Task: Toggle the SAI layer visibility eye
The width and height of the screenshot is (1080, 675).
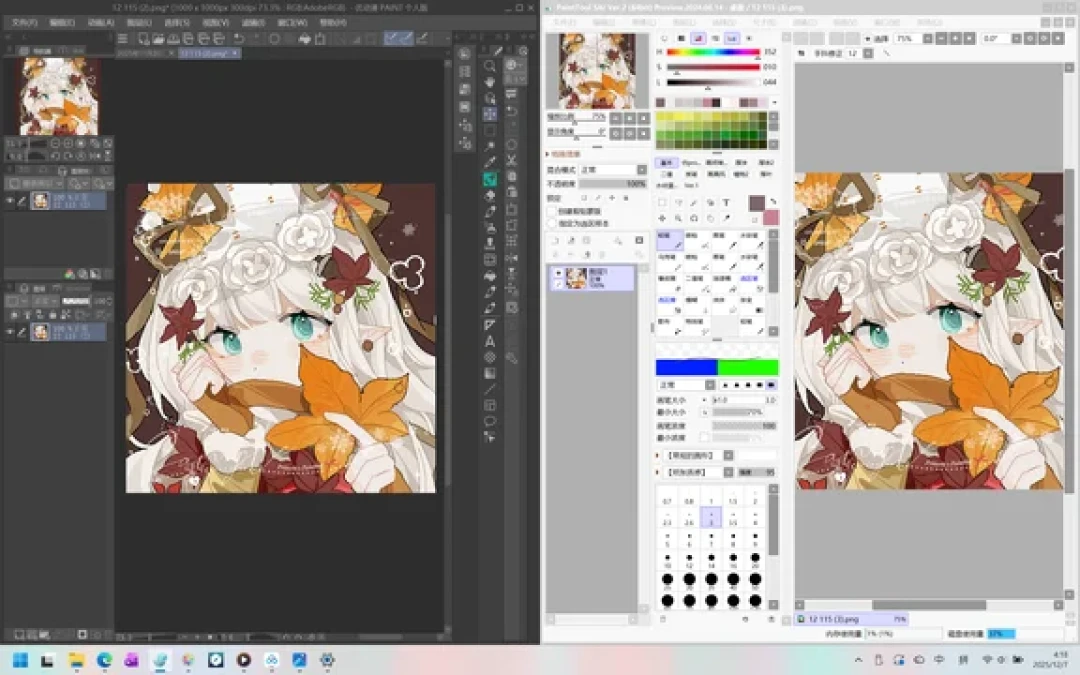Action: [x=558, y=273]
